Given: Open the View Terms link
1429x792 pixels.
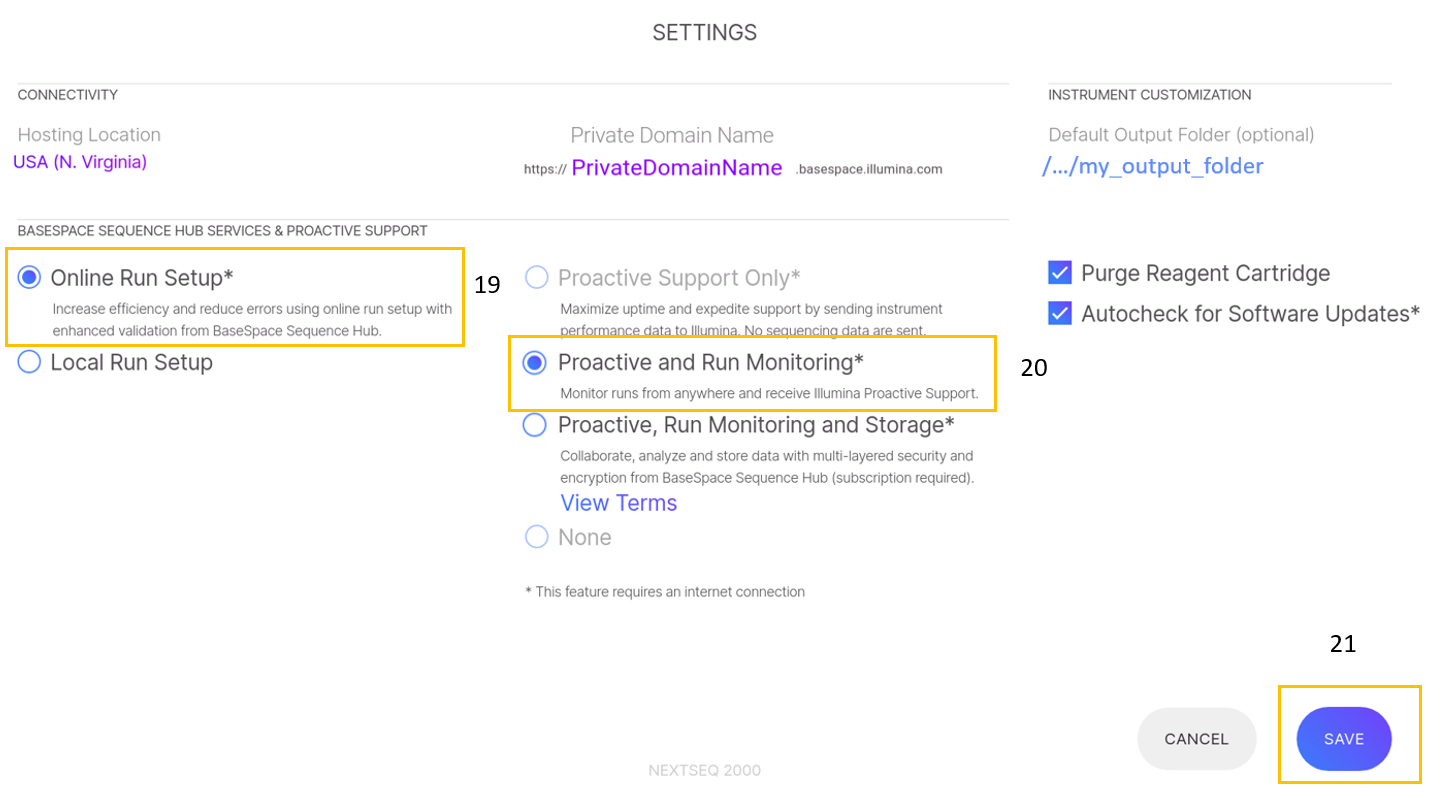Looking at the screenshot, I should [618, 503].
